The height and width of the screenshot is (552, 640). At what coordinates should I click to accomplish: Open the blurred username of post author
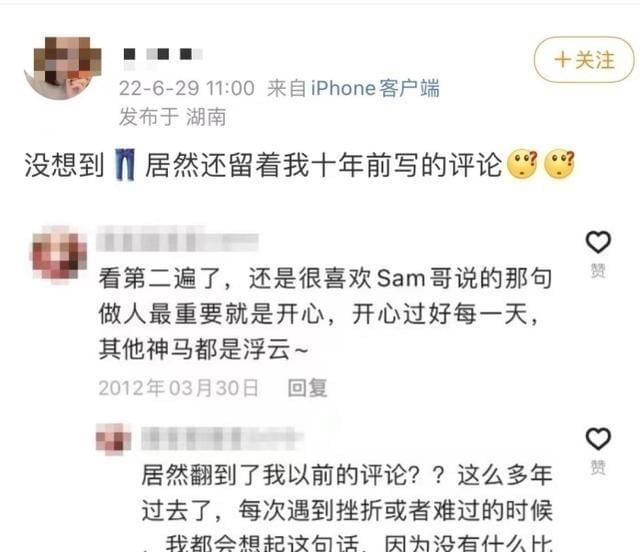pos(163,54)
